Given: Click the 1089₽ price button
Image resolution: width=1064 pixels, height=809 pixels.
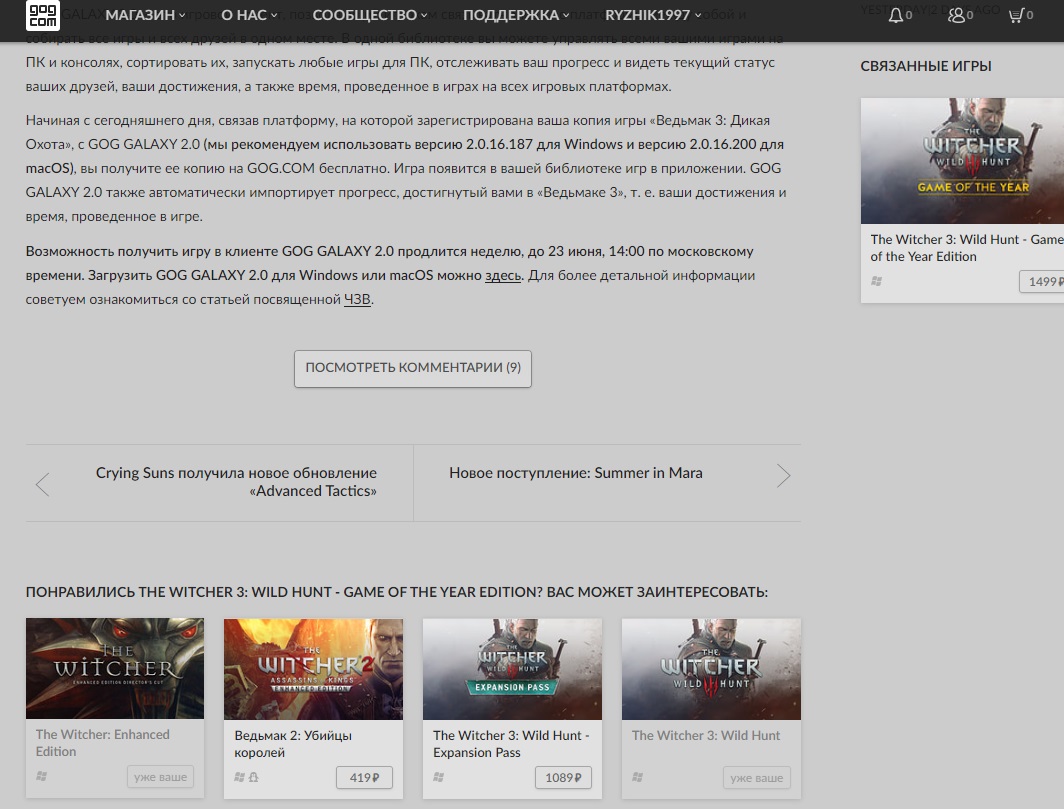Looking at the screenshot, I should pos(563,778).
